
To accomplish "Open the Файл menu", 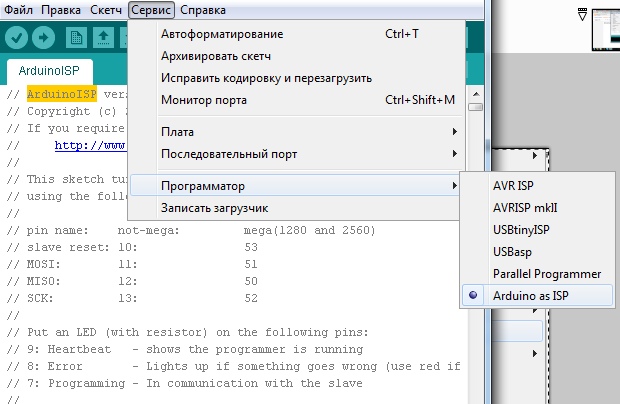I will click(18, 10).
